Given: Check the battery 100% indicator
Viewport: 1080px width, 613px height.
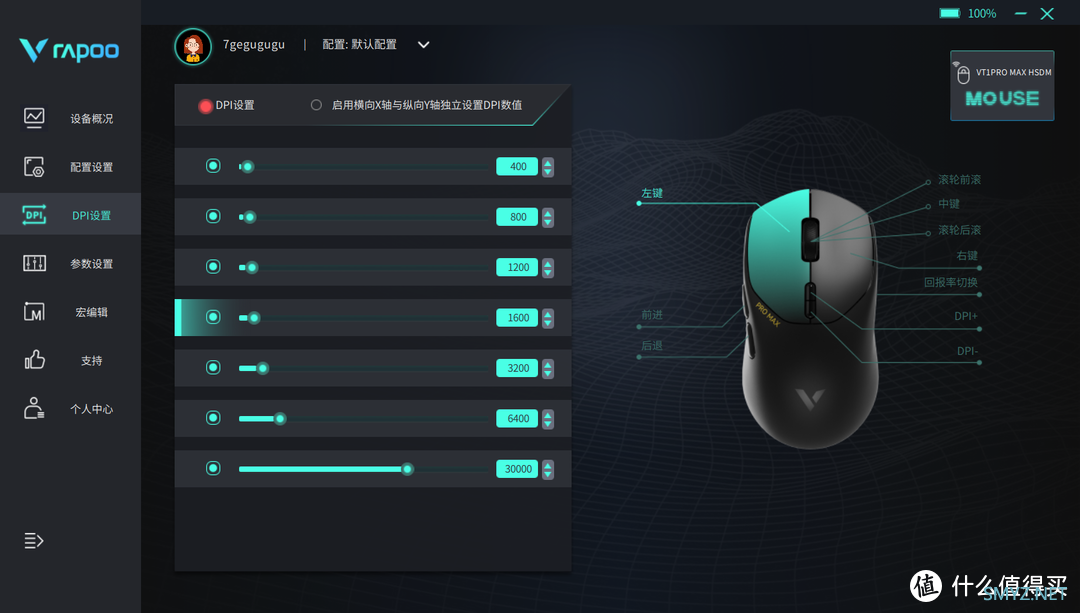Looking at the screenshot, I should coord(968,13).
